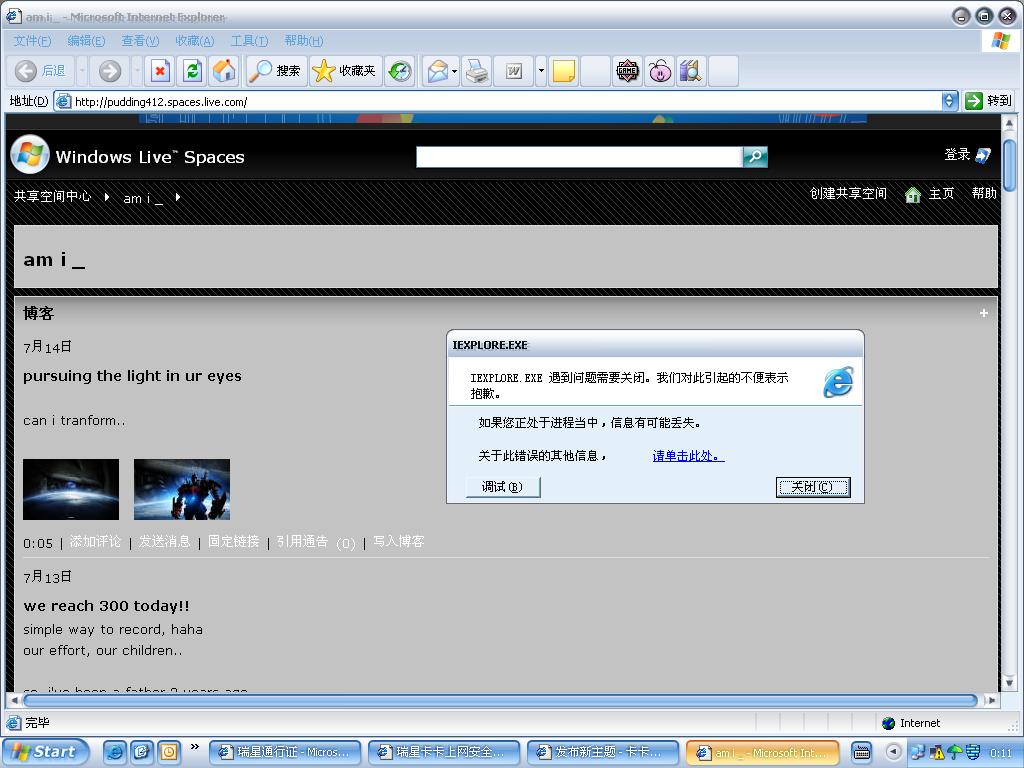Open the 查看(V) menu
Screen dimensions: 1024x768
(x=140, y=41)
